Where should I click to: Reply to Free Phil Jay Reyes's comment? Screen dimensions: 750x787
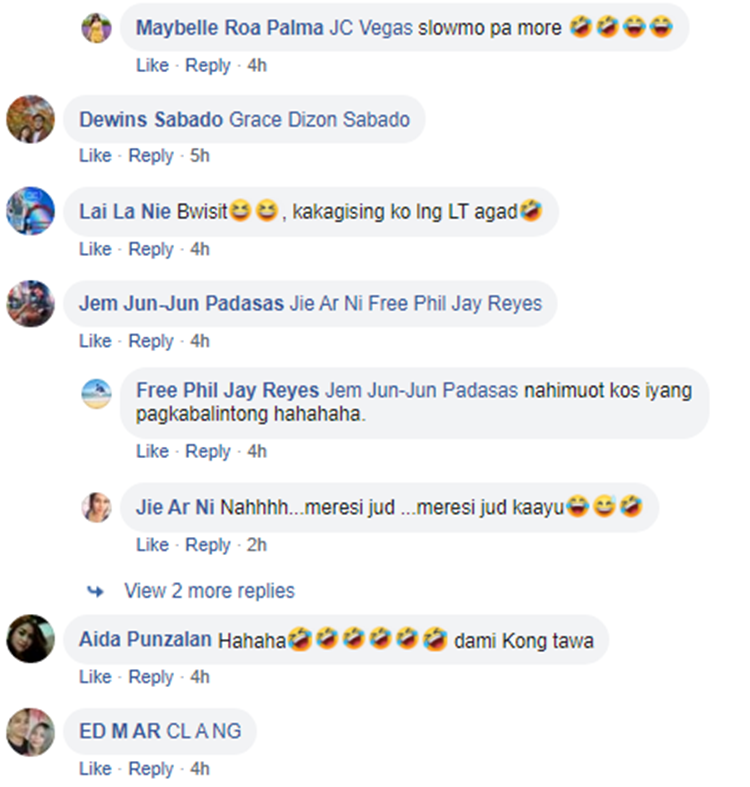pyautogui.click(x=208, y=452)
